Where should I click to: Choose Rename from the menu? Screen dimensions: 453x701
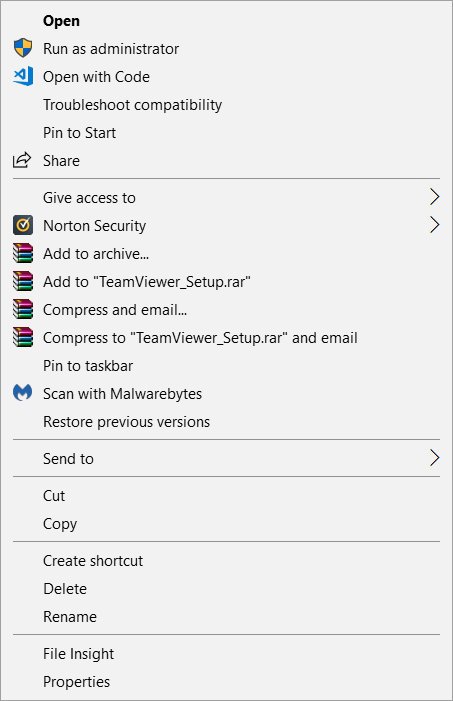(x=226, y=617)
